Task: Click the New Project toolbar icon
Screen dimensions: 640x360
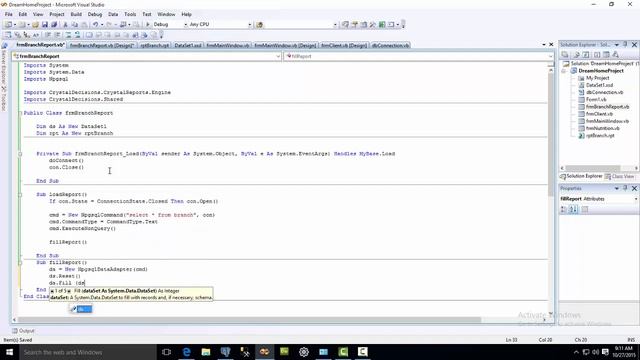Action: pos(8,24)
